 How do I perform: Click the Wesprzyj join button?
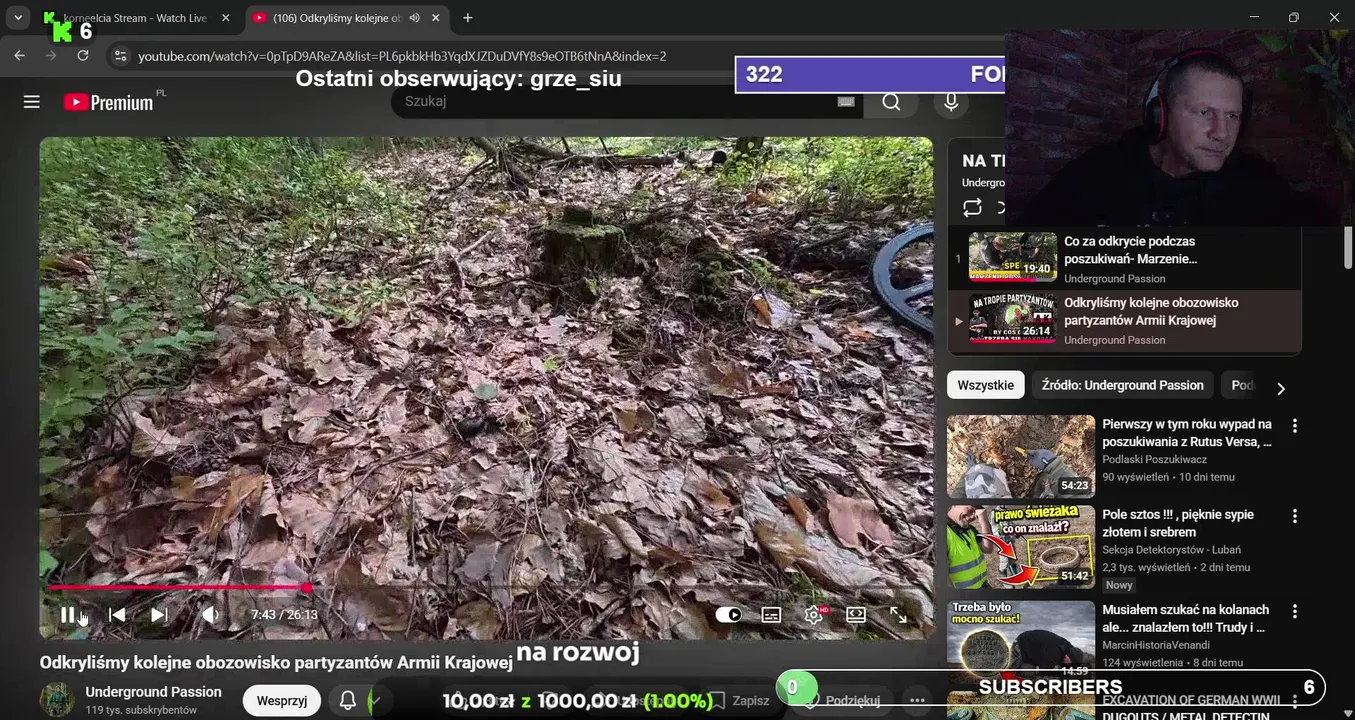pyautogui.click(x=282, y=701)
